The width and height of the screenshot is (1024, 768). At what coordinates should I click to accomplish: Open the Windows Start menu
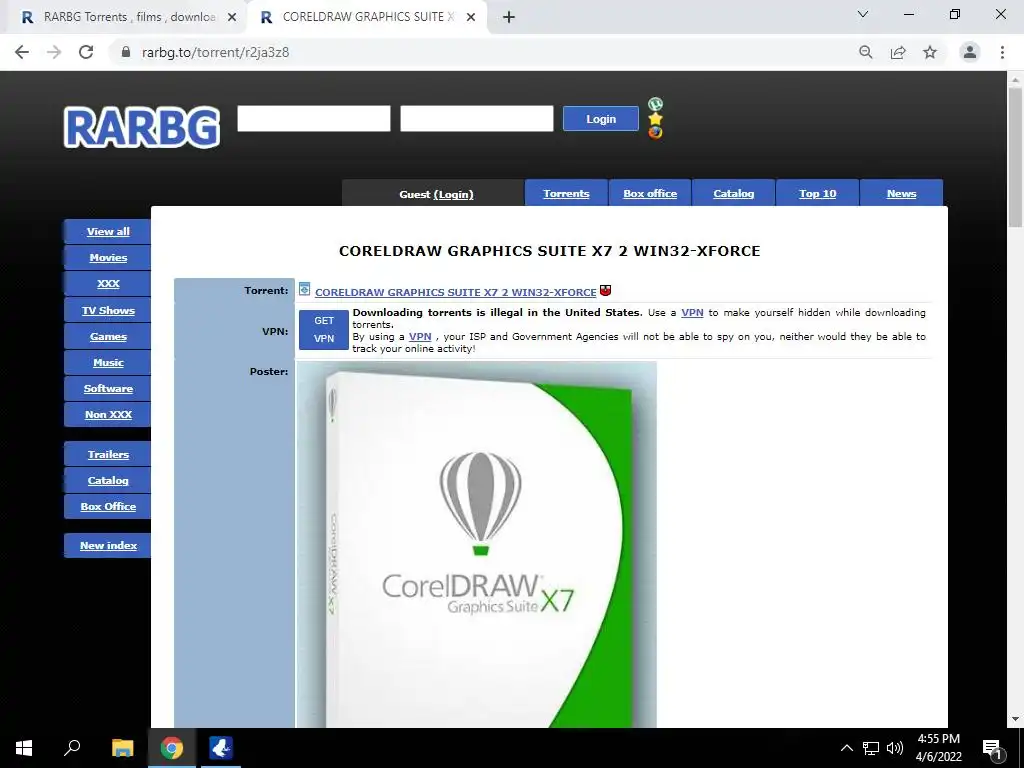click(x=24, y=748)
